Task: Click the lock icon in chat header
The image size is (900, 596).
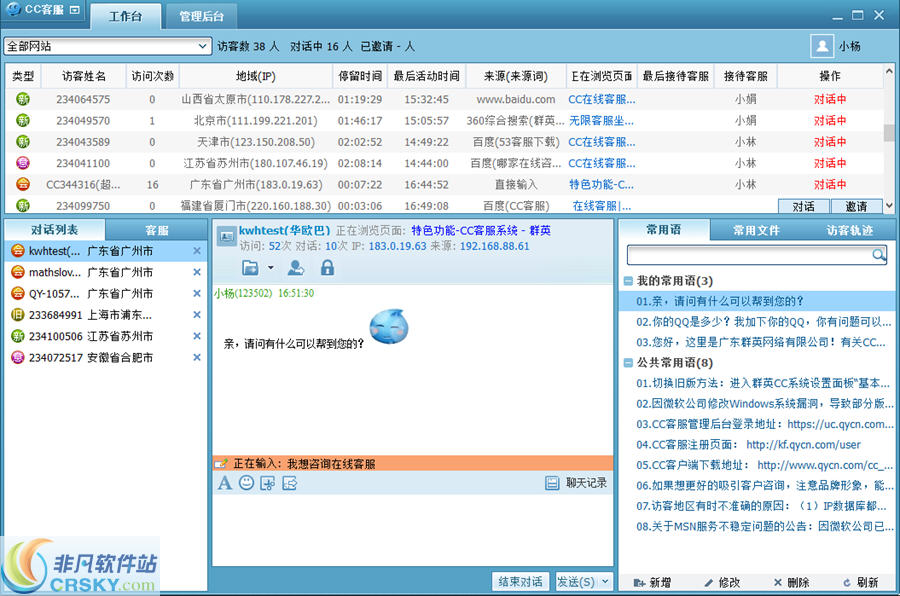Action: (327, 268)
